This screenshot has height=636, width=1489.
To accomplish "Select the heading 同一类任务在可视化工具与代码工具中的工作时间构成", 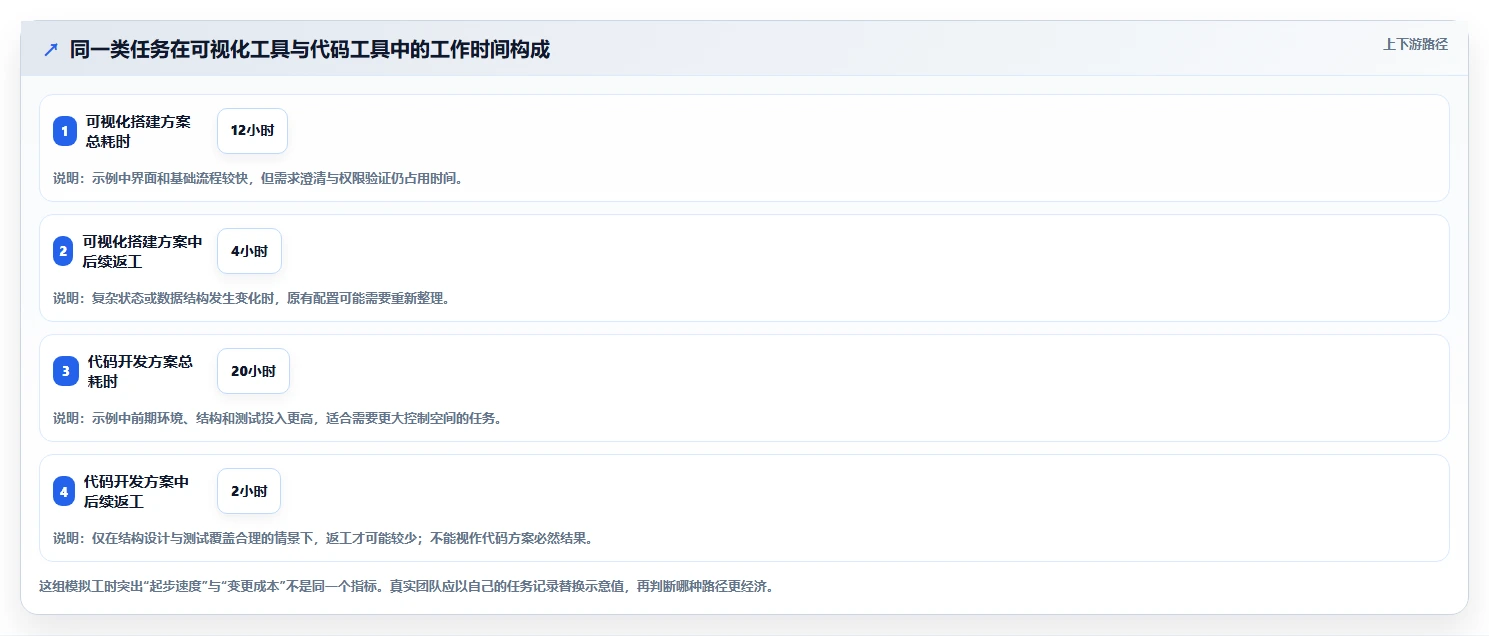I will click(x=310, y=50).
